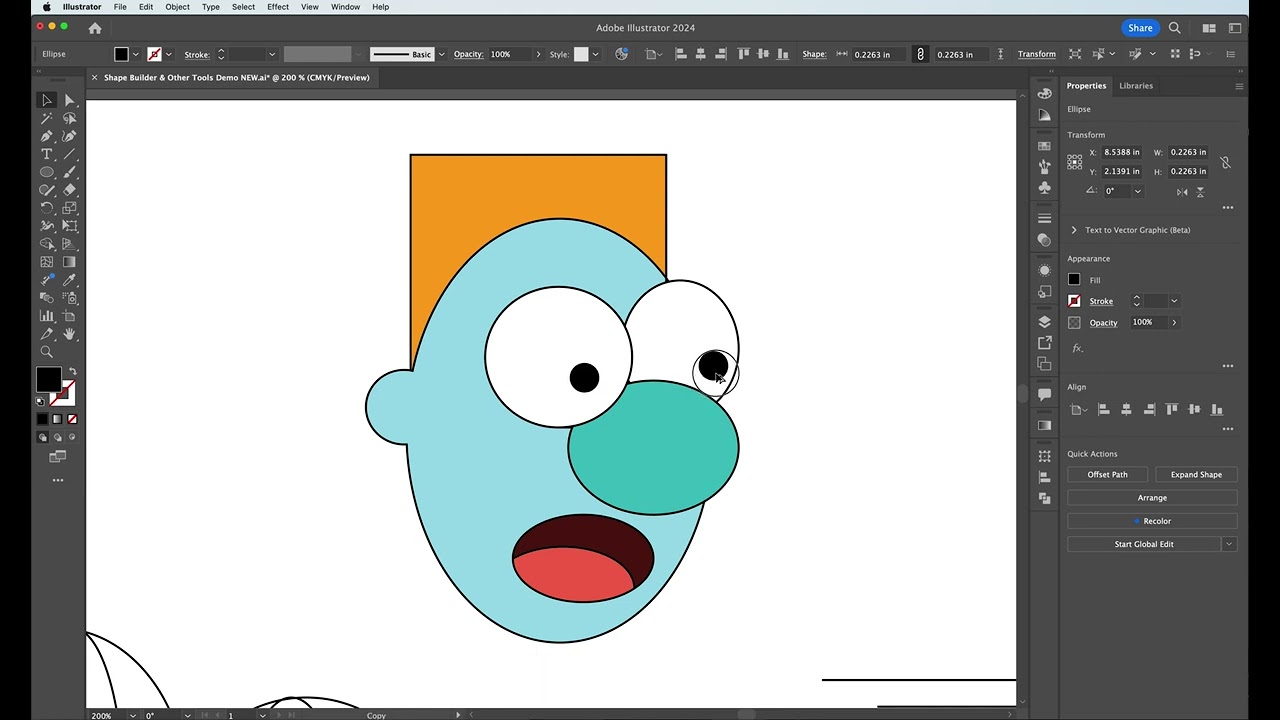Select the Column Graph tool

tap(47, 316)
